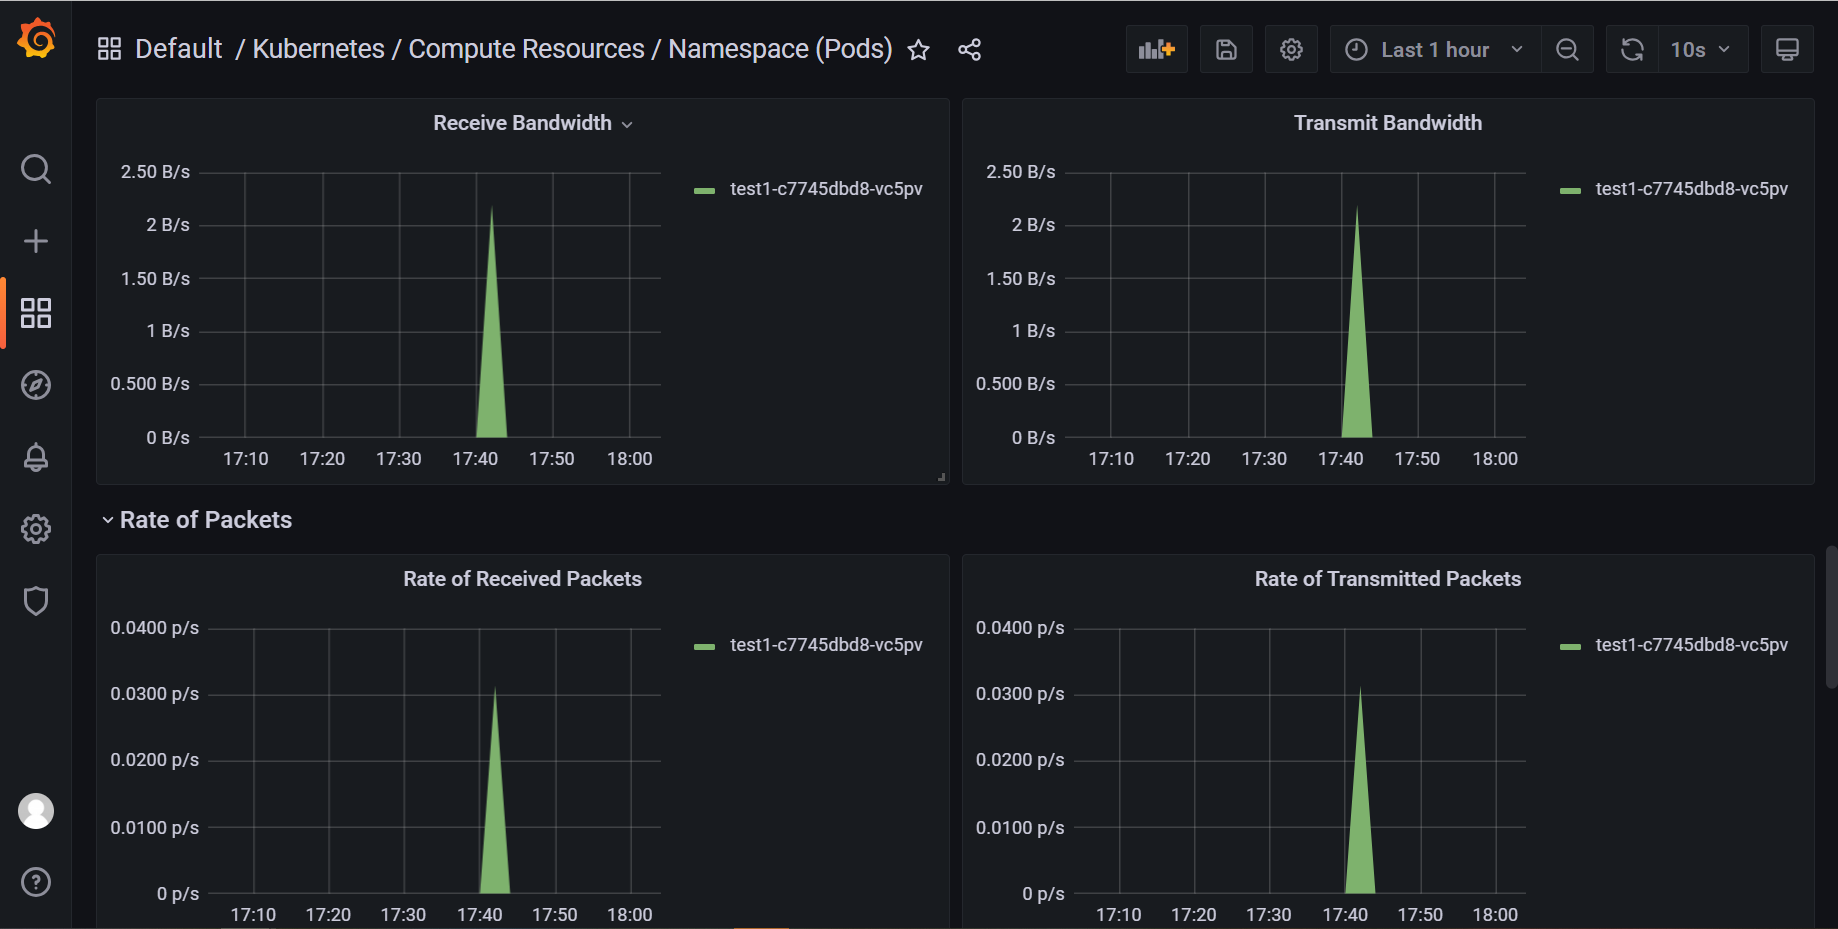Open the Transmit Bandwidth panel title menu
The width and height of the screenshot is (1838, 929).
coord(1388,123)
